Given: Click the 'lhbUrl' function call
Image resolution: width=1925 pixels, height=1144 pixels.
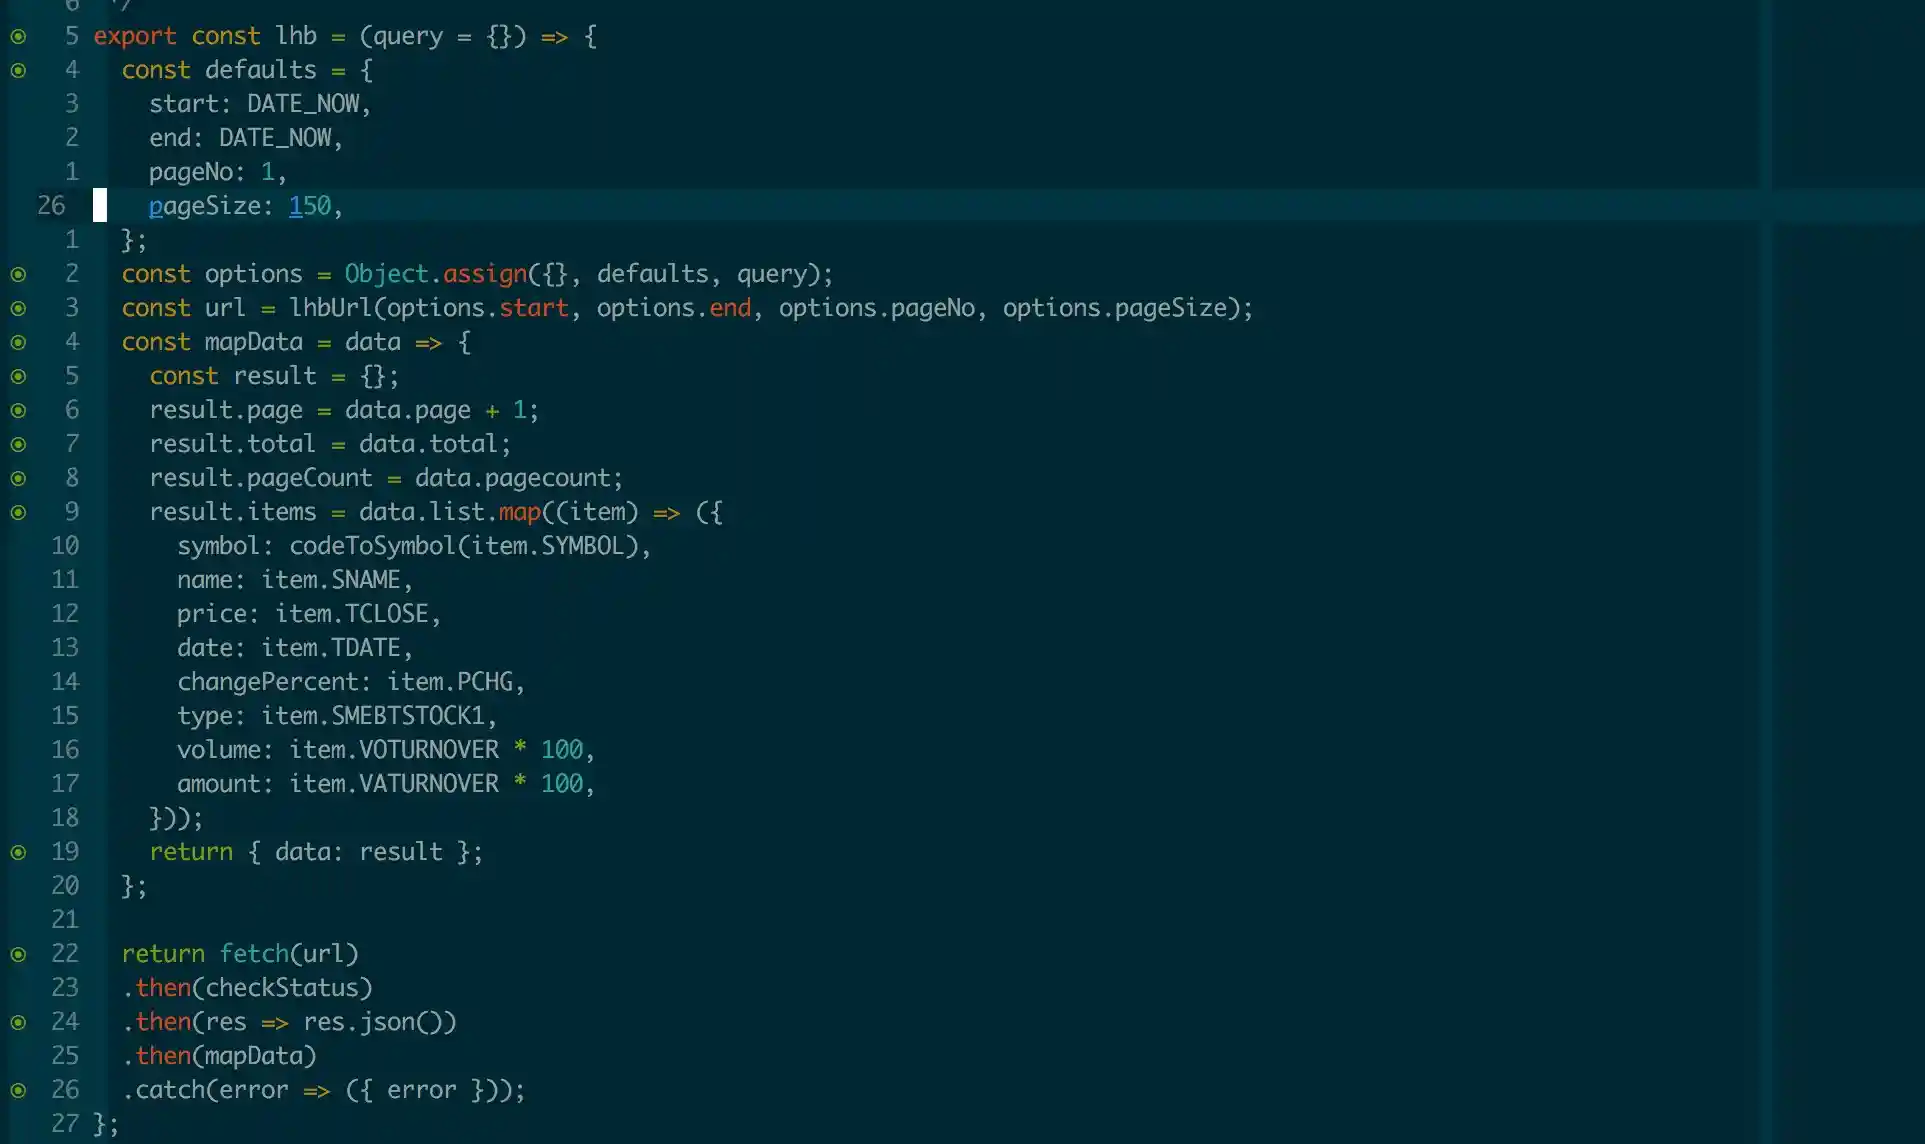Looking at the screenshot, I should (x=331, y=308).
